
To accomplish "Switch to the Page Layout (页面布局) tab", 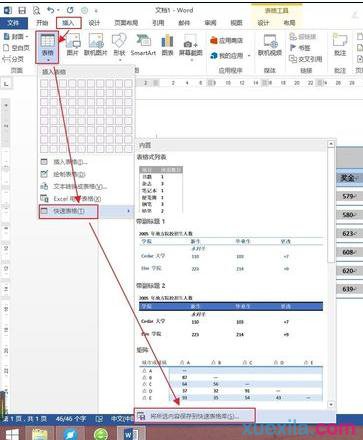I will pos(126,23).
